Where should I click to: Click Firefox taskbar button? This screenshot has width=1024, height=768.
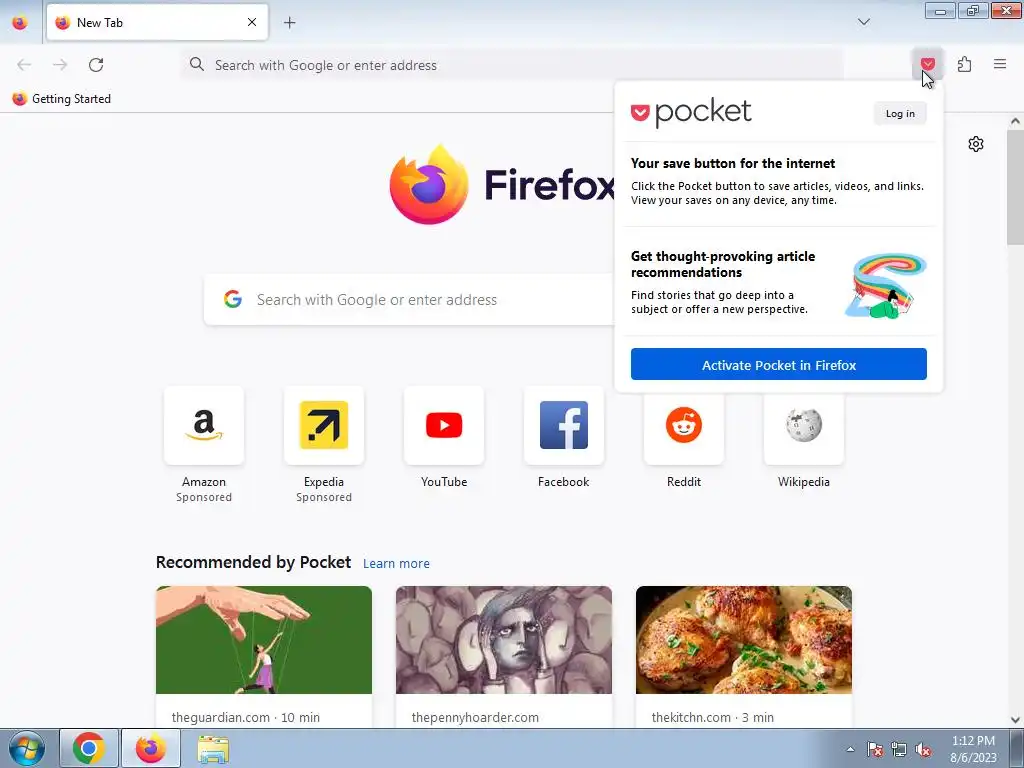(151, 748)
